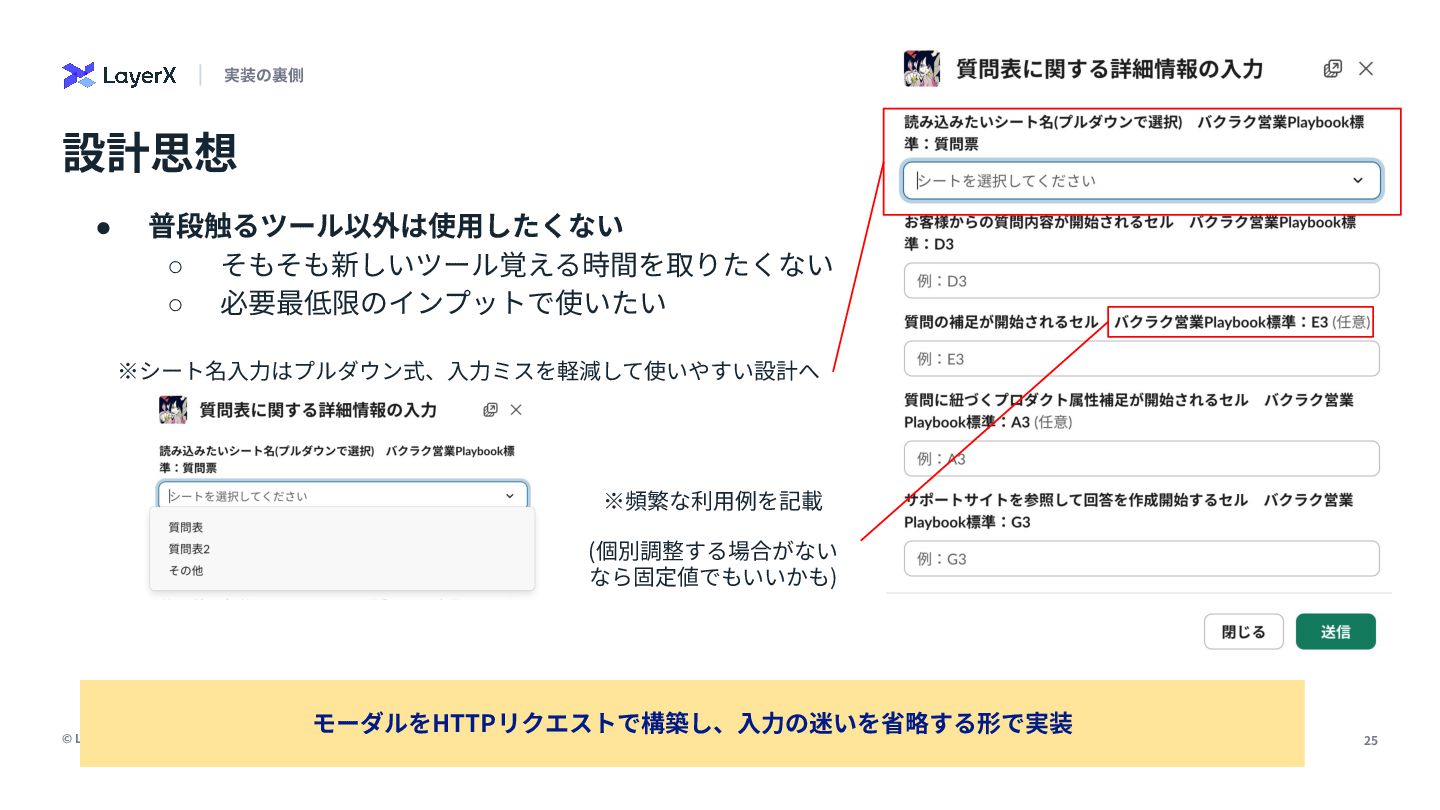The height and width of the screenshot is (810, 1440).
Task: Click the 例：A3 input field
Action: click(1142, 459)
